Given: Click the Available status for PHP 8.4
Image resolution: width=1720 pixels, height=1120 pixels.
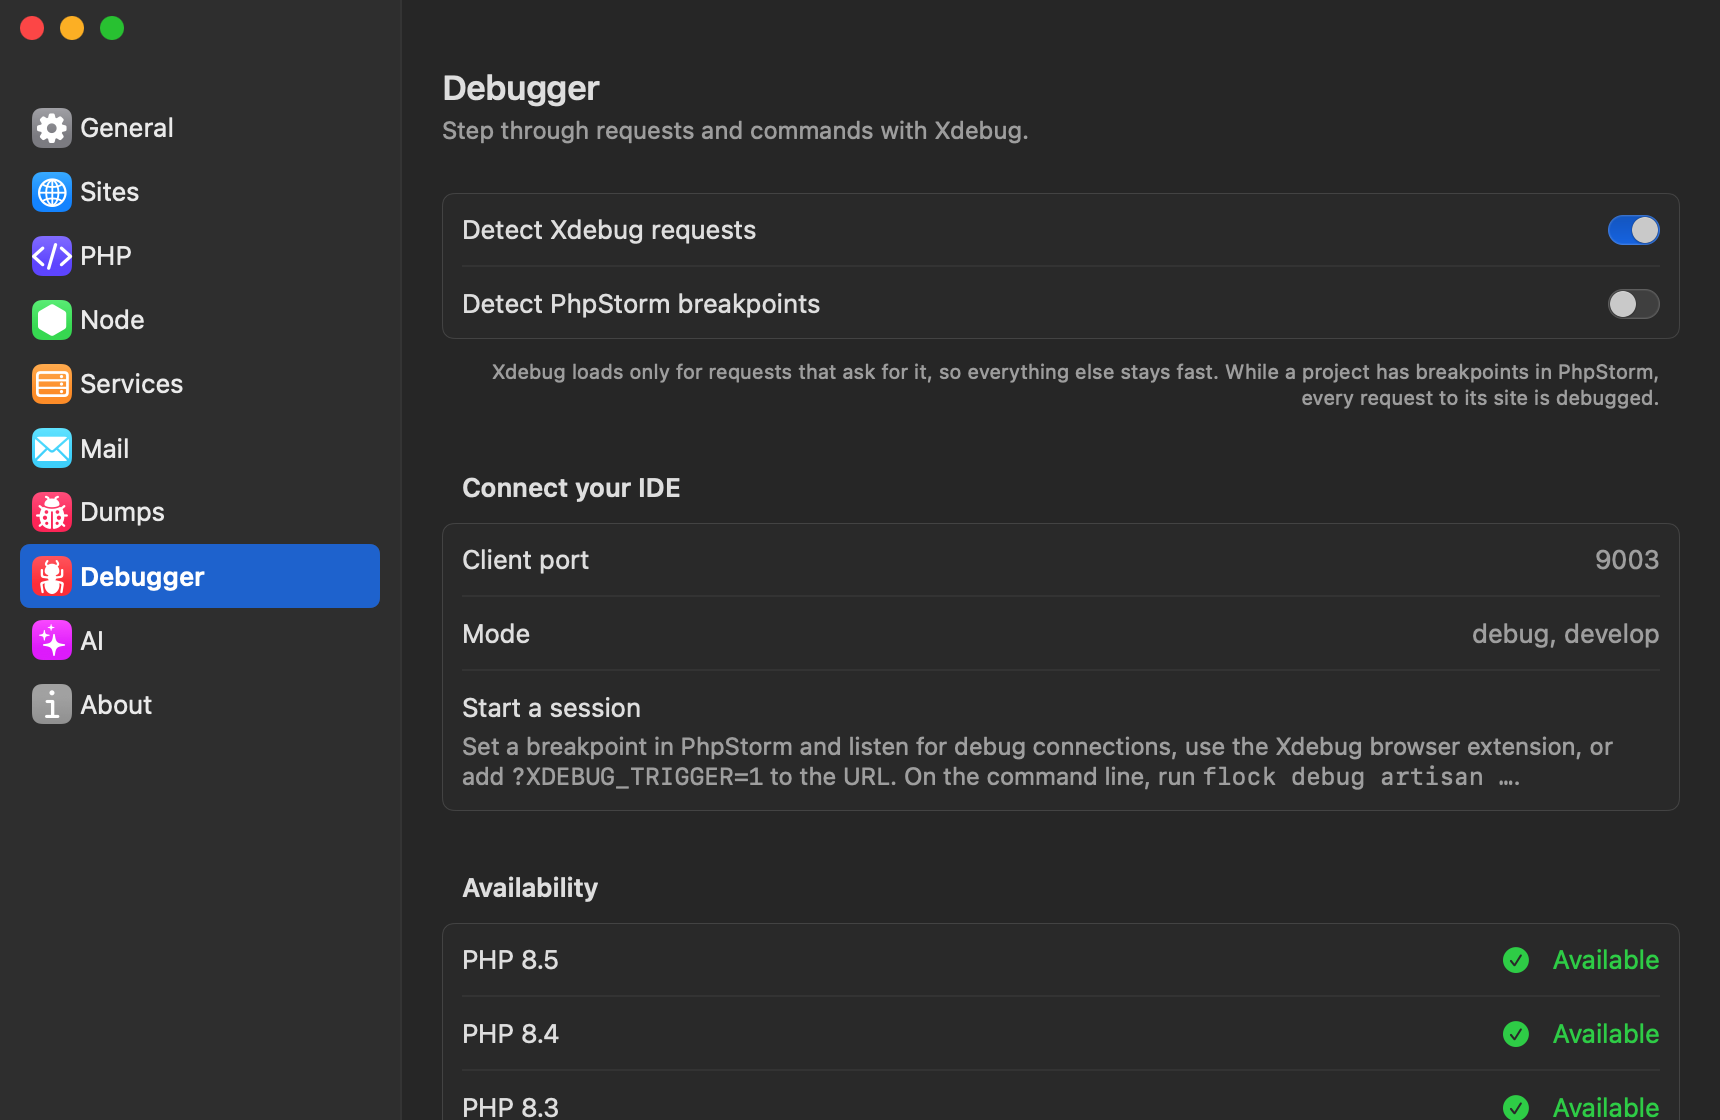Looking at the screenshot, I should 1606,1034.
